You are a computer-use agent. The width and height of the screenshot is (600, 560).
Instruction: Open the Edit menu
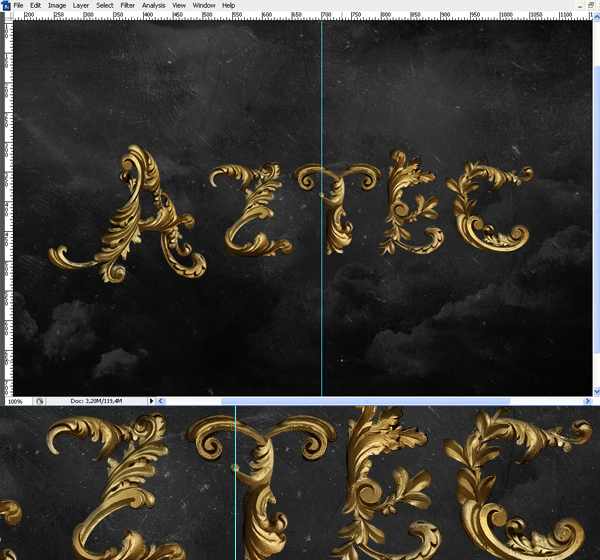coord(34,5)
